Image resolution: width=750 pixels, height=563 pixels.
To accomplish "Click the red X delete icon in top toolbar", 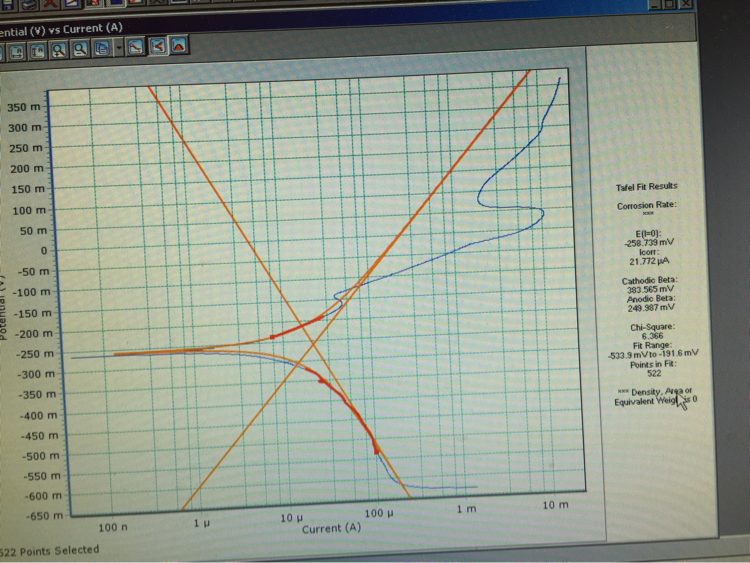I will click(x=51, y=4).
